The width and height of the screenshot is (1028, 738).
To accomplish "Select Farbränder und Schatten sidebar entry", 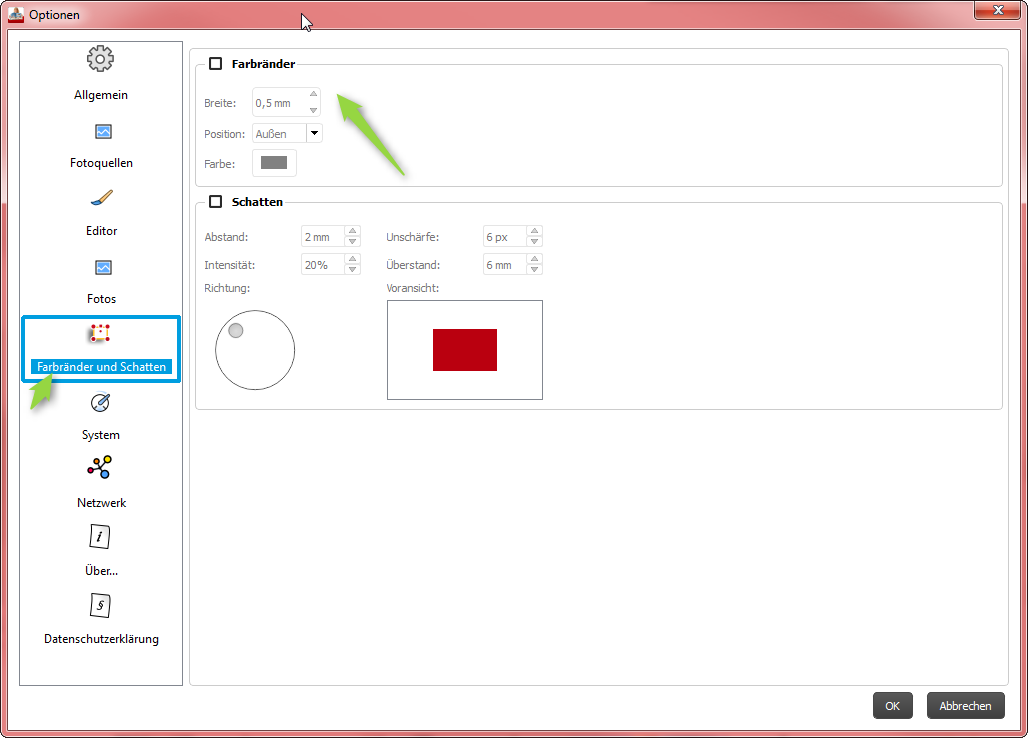I will [x=101, y=367].
